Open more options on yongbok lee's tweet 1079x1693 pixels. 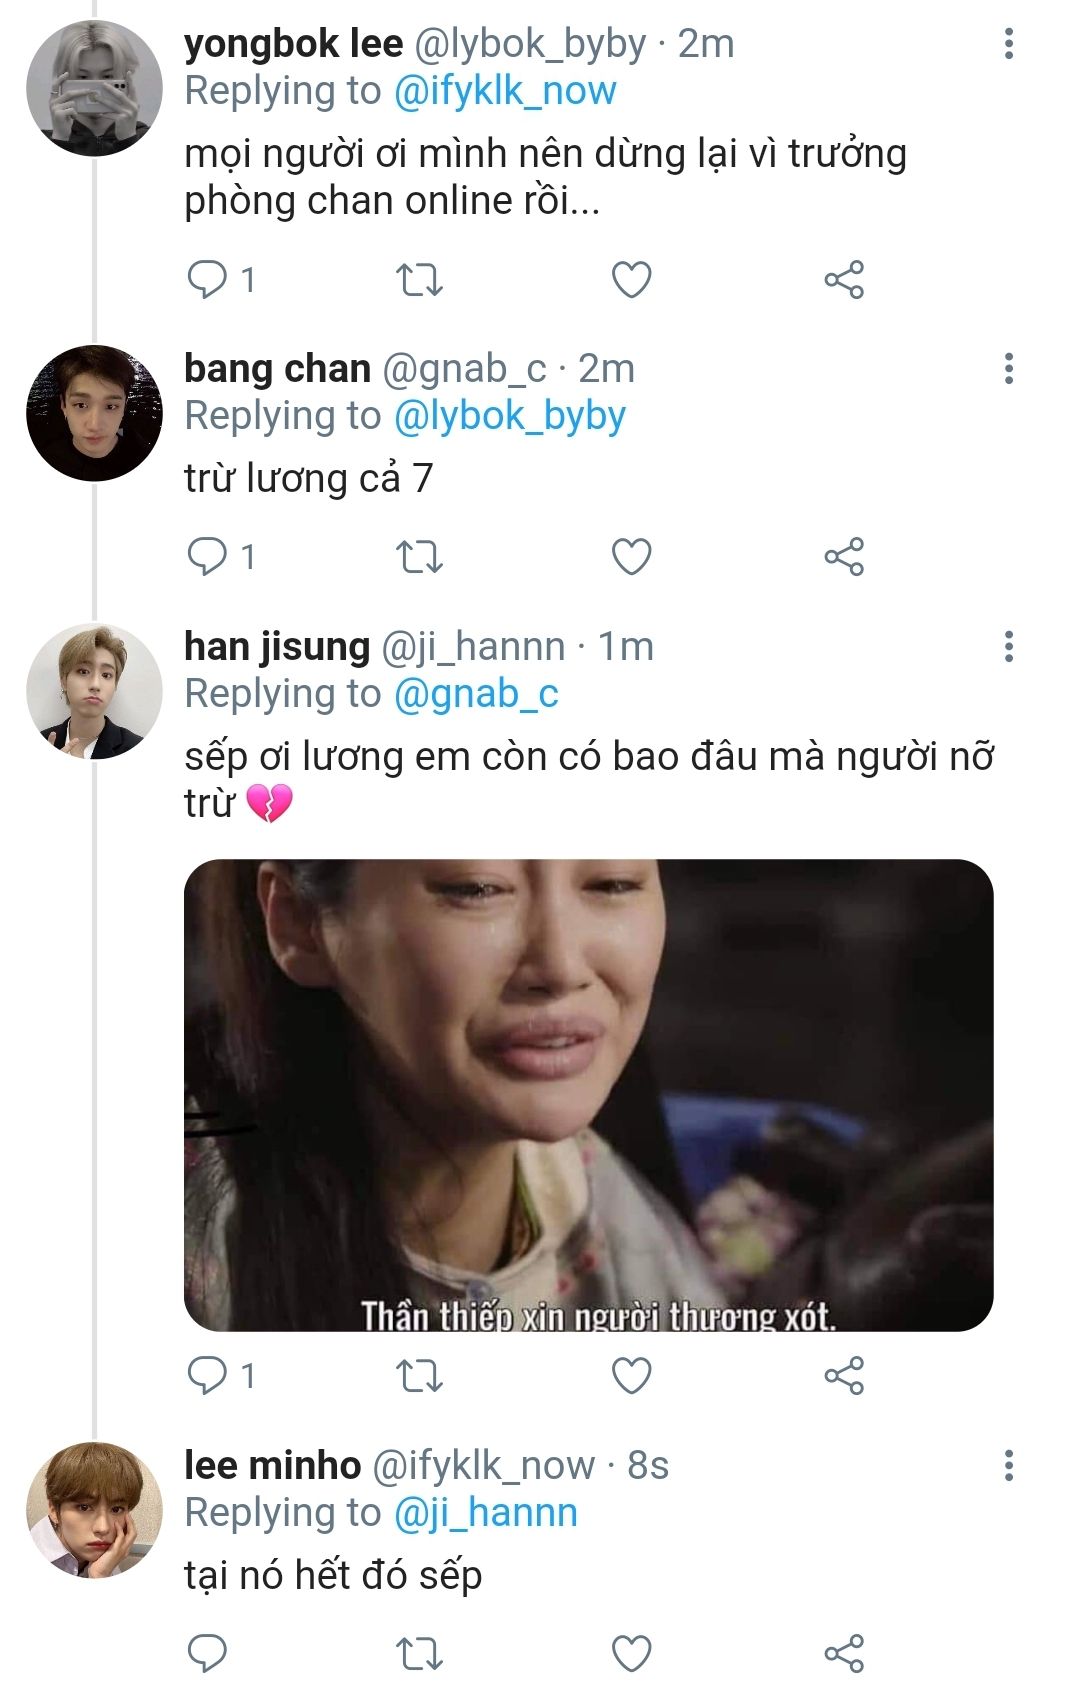pos(1008,43)
